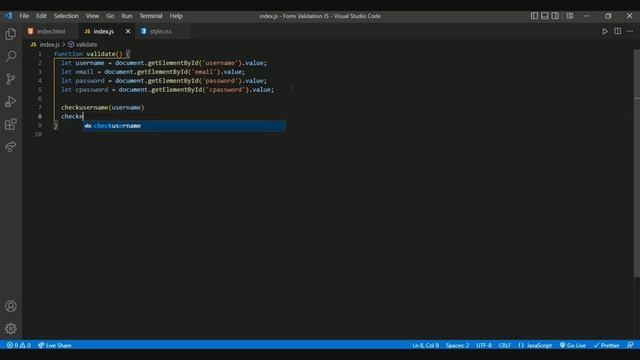Click checkusername(username) call on line 7
Image resolution: width=640 pixels, height=360 pixels.
click(x=103, y=107)
